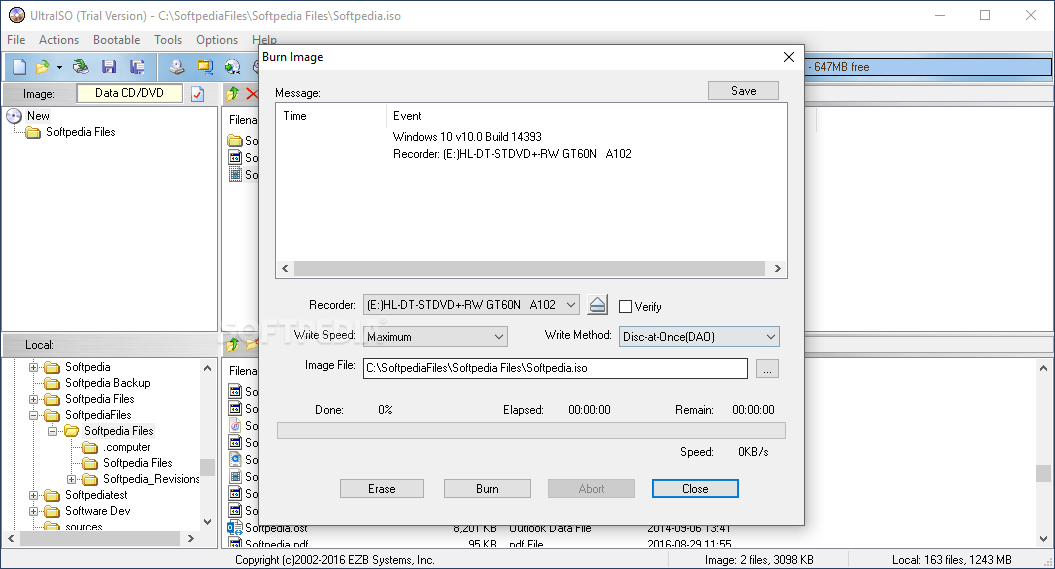Select the .computer folder
1055x569 pixels.
[x=126, y=447]
